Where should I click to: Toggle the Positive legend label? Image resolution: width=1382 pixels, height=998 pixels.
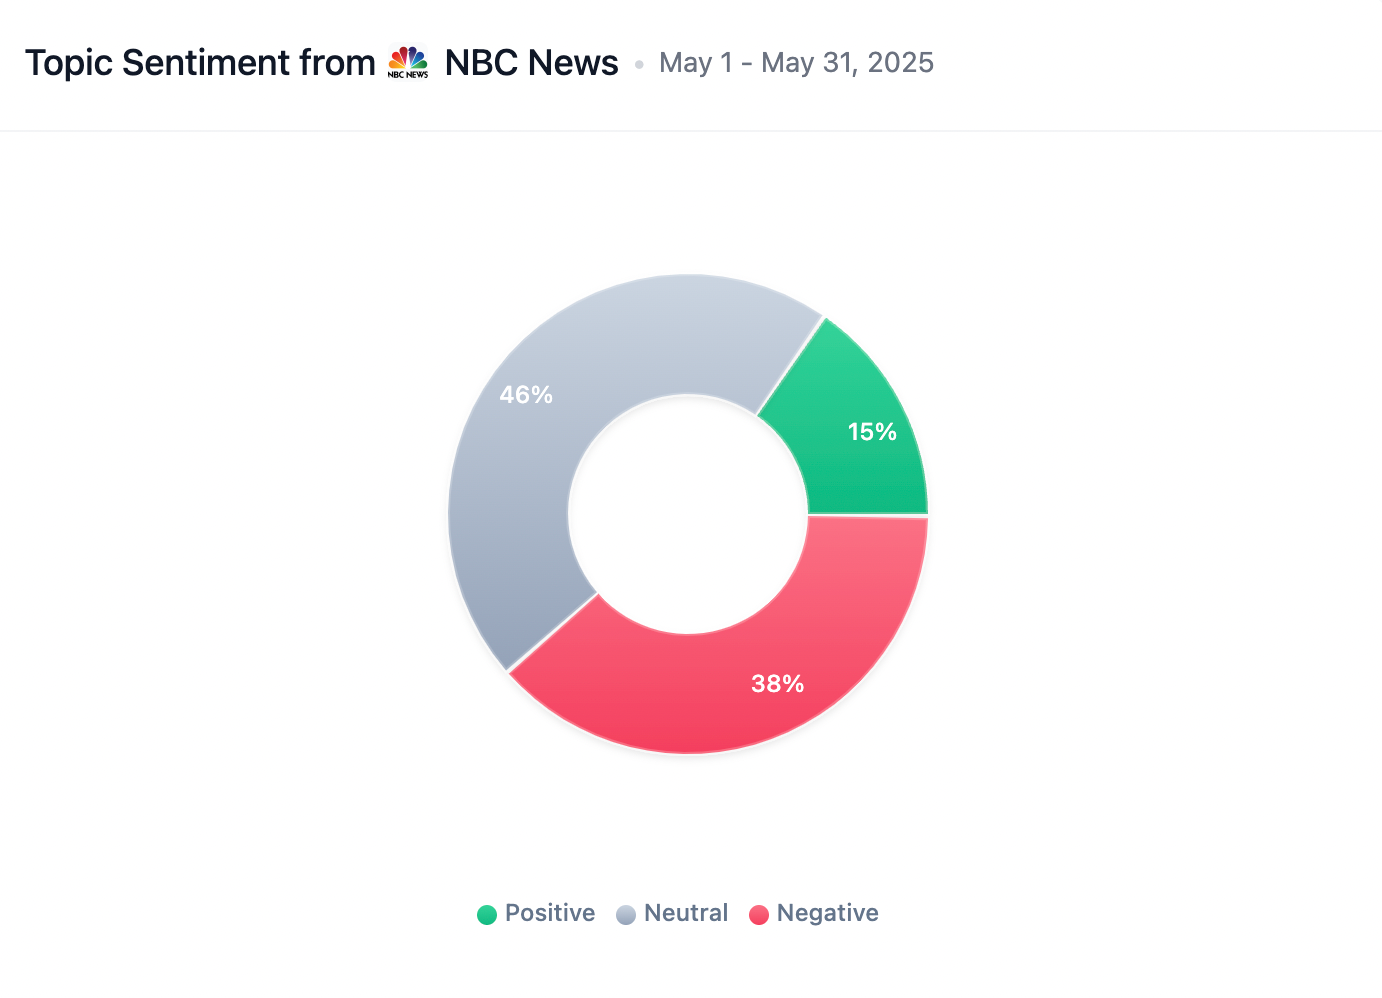(549, 913)
